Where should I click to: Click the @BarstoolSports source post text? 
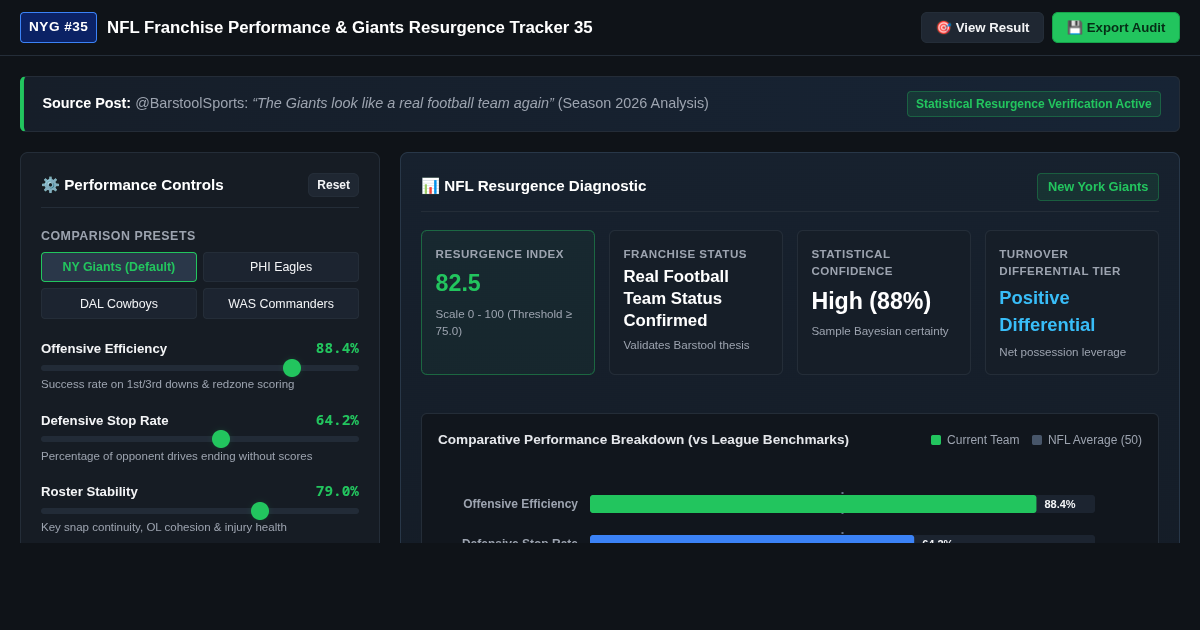(375, 103)
